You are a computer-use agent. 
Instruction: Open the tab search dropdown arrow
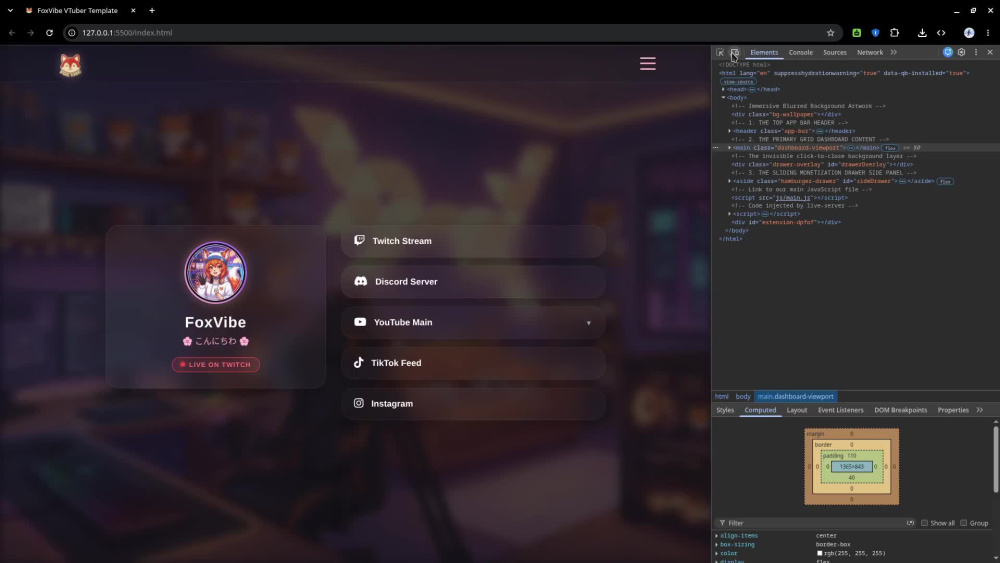coord(10,10)
